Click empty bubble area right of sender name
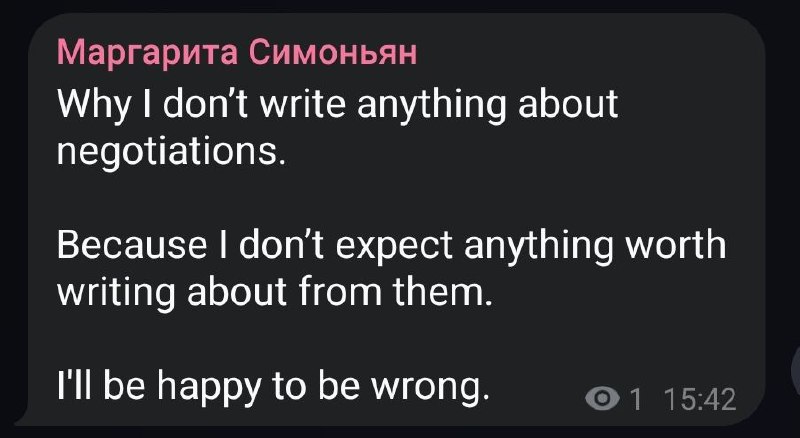This screenshot has height=438, width=800. (580, 52)
